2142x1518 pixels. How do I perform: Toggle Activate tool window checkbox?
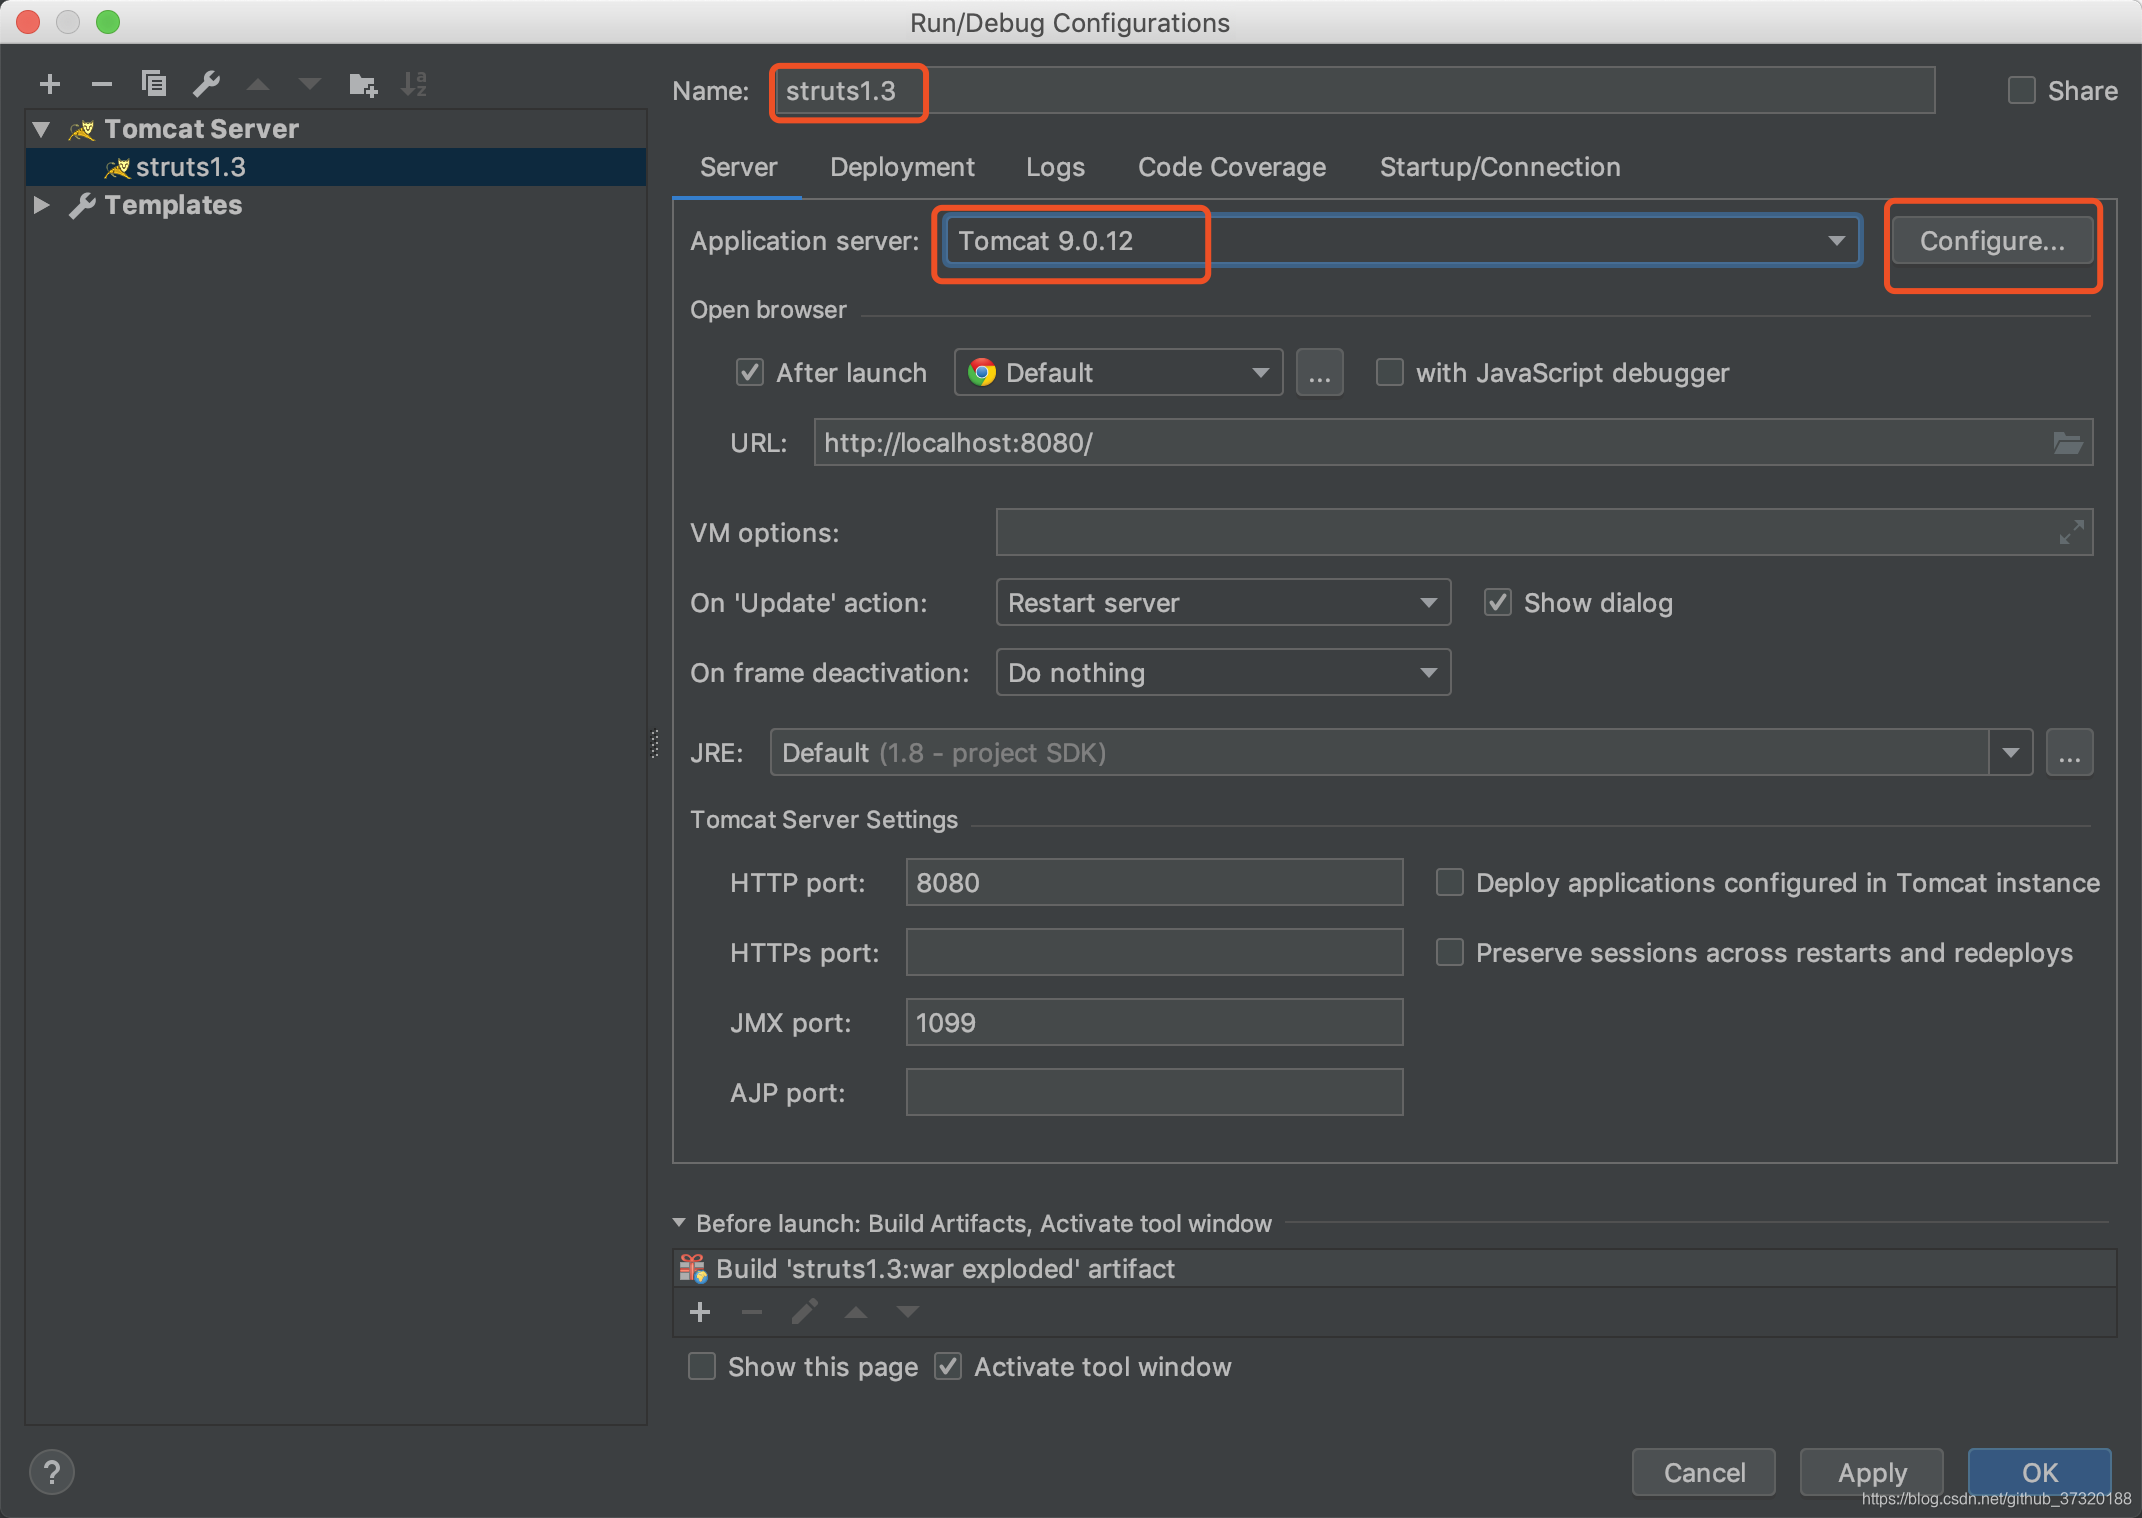click(948, 1367)
